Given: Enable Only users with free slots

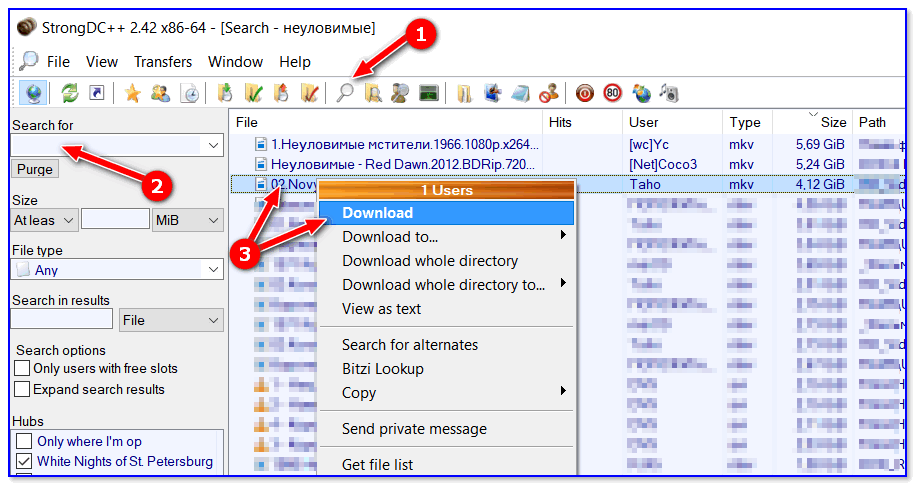Looking at the screenshot, I should pyautogui.click(x=22, y=369).
